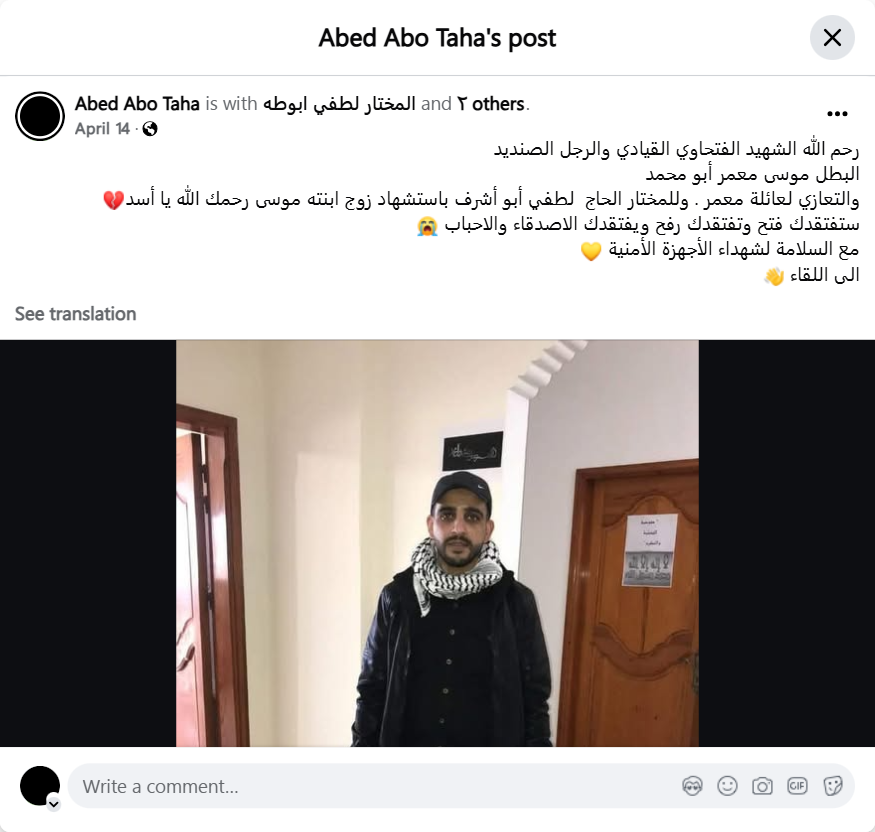Open the post photo of man in keffiyeh
The image size is (875, 832).
coord(438,543)
